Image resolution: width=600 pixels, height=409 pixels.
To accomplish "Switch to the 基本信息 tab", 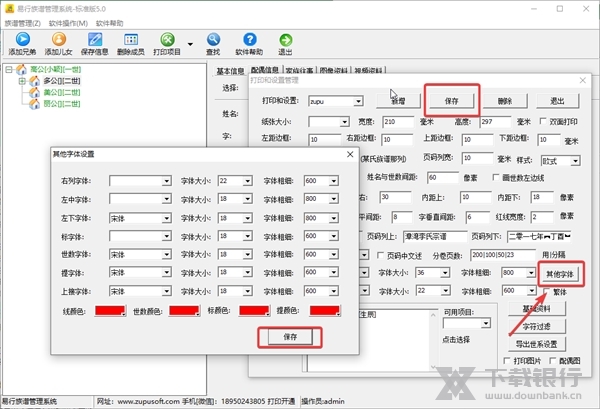I will click(x=230, y=71).
